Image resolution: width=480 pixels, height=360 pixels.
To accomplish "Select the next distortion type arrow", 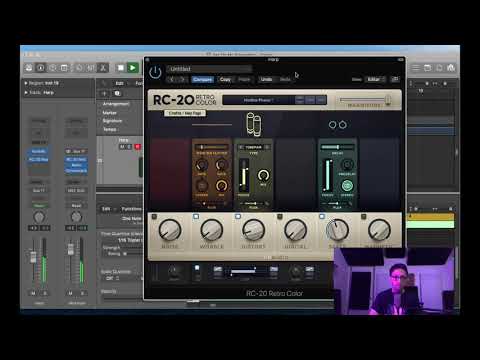I will coord(267,147).
